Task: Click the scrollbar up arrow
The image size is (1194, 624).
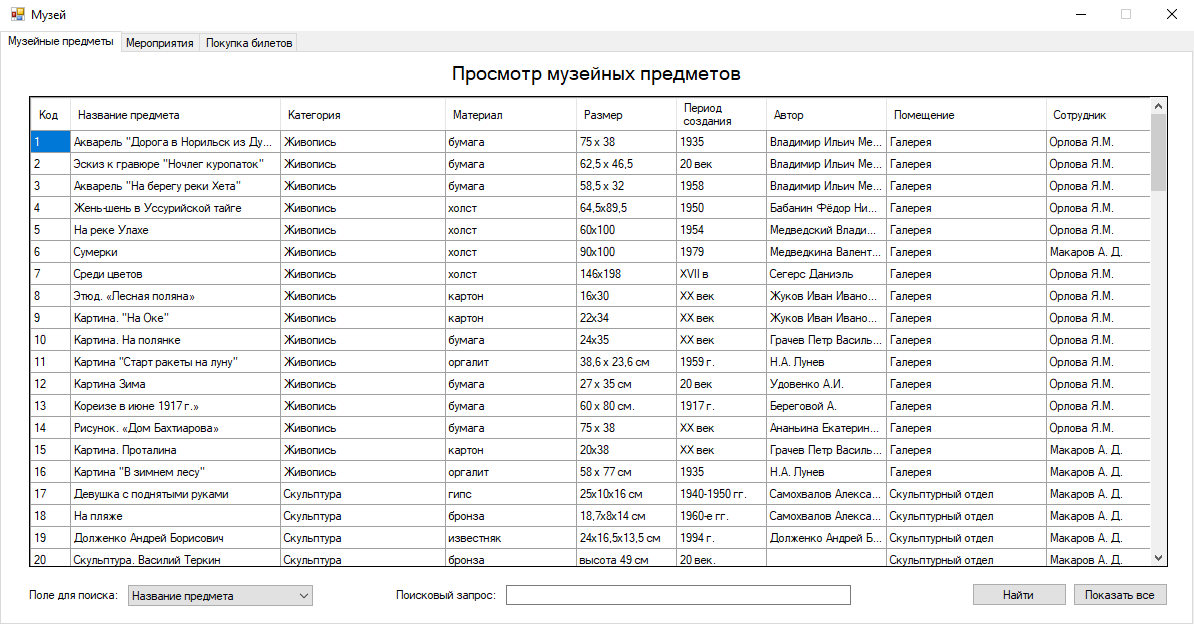Action: 1157,104
